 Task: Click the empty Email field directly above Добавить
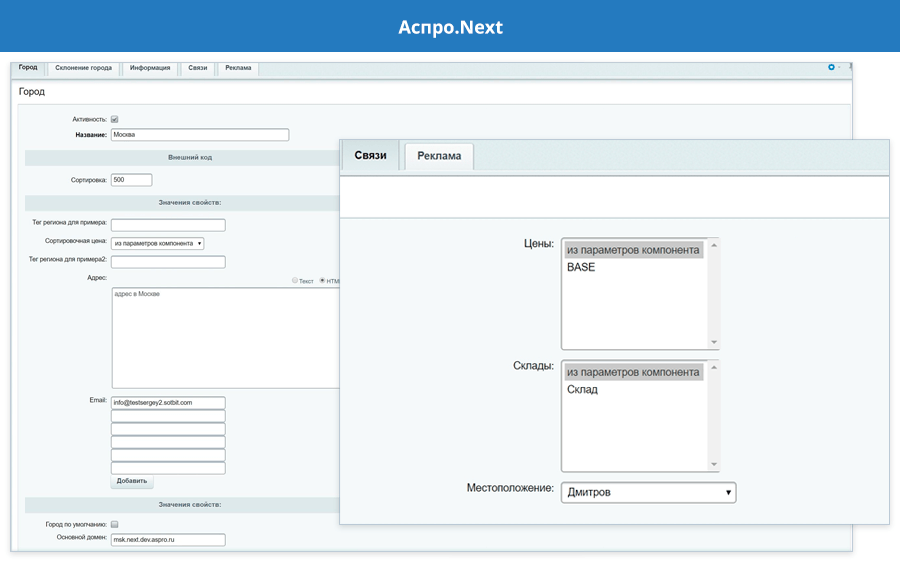168,468
